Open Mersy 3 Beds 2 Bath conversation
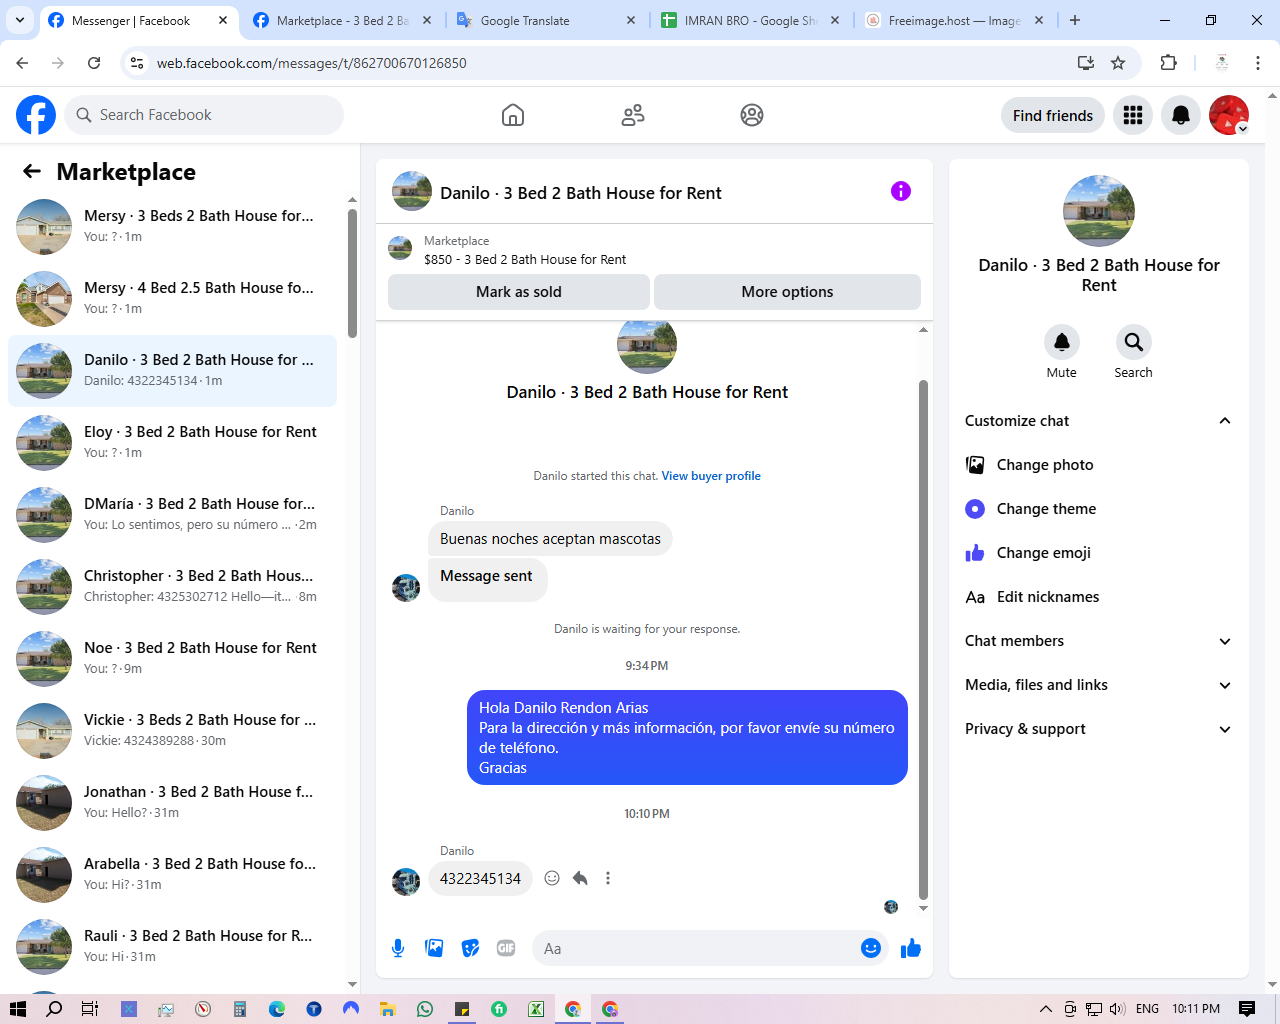Viewport: 1280px width, 1024px height. click(x=172, y=226)
